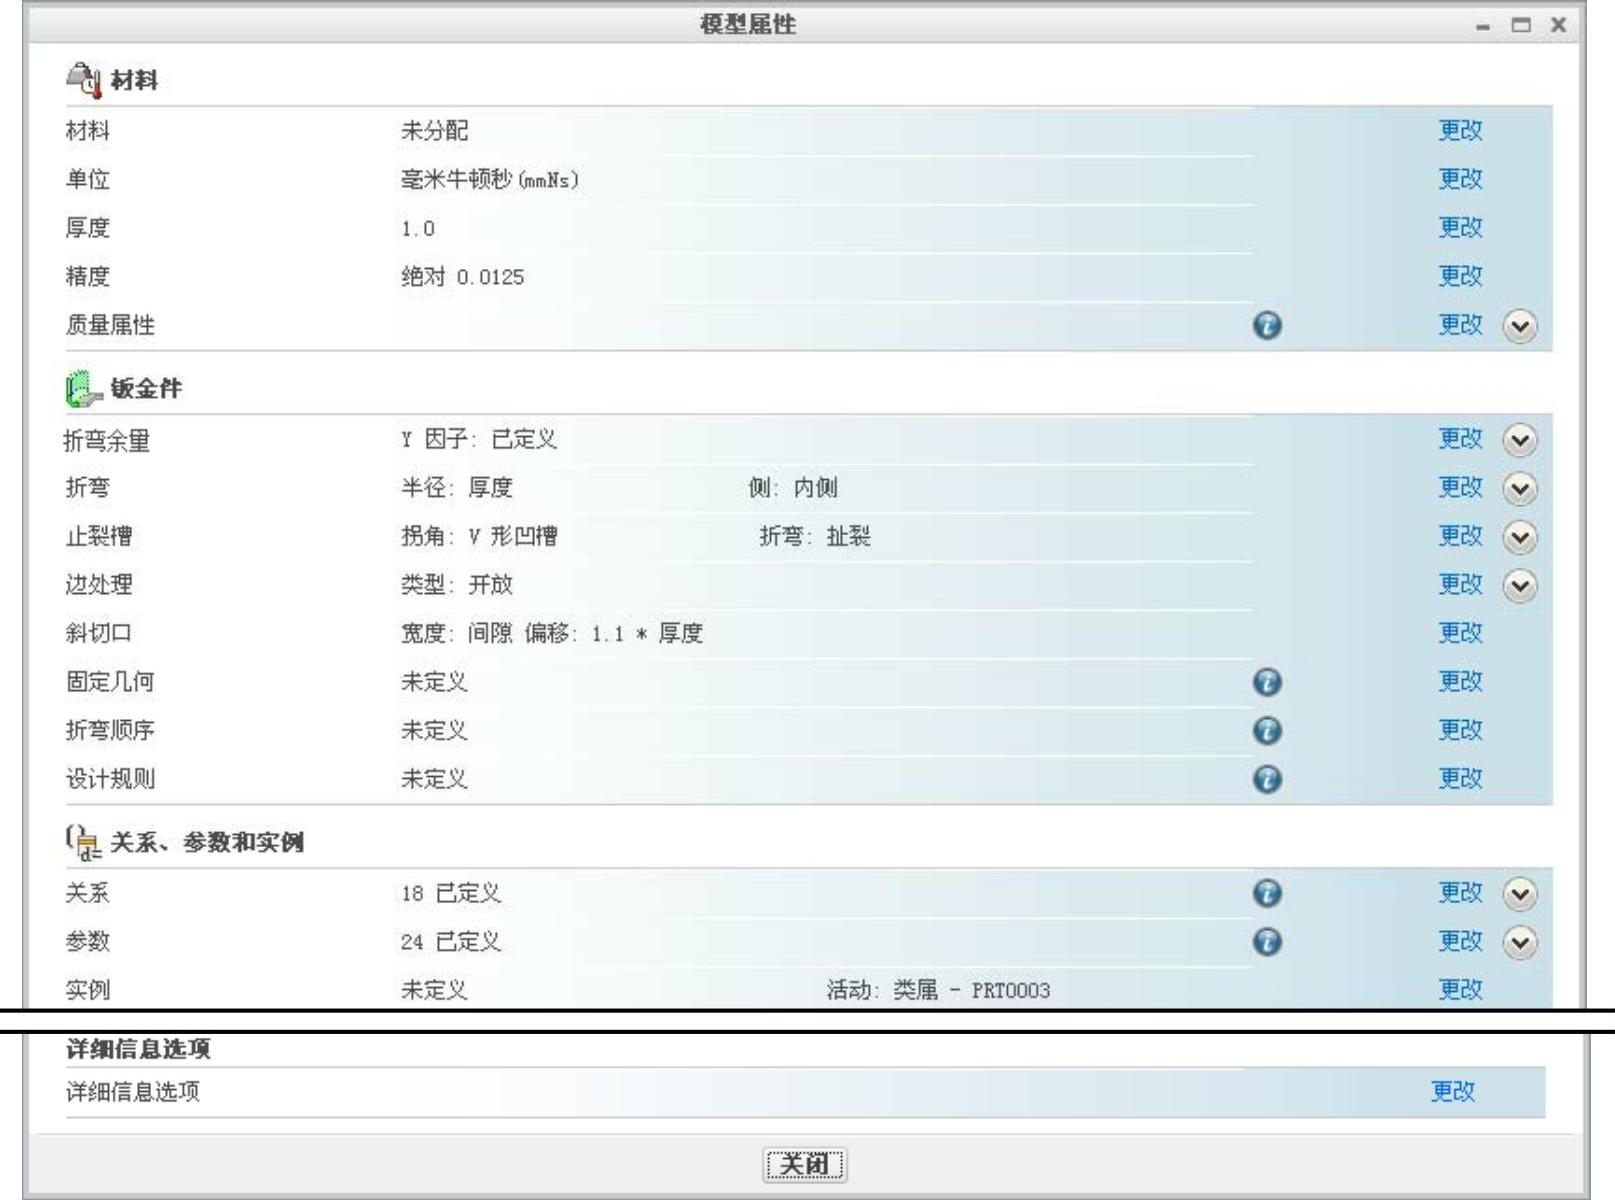This screenshot has width=1615, height=1200.
Task: Expand the 质量属性 row details
Action: coord(1520,327)
